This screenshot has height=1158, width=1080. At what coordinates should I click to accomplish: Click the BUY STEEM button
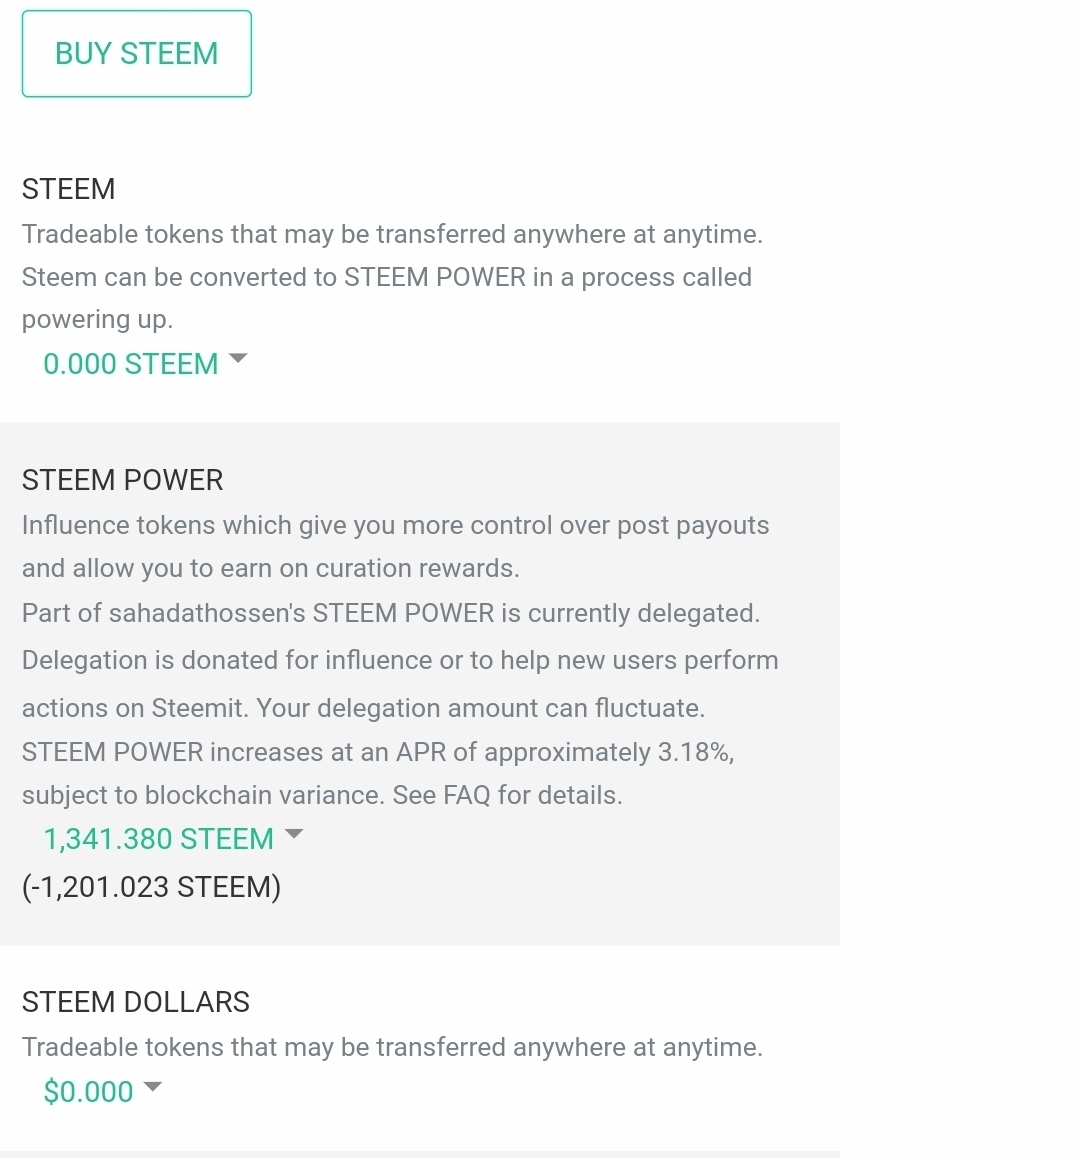137,53
